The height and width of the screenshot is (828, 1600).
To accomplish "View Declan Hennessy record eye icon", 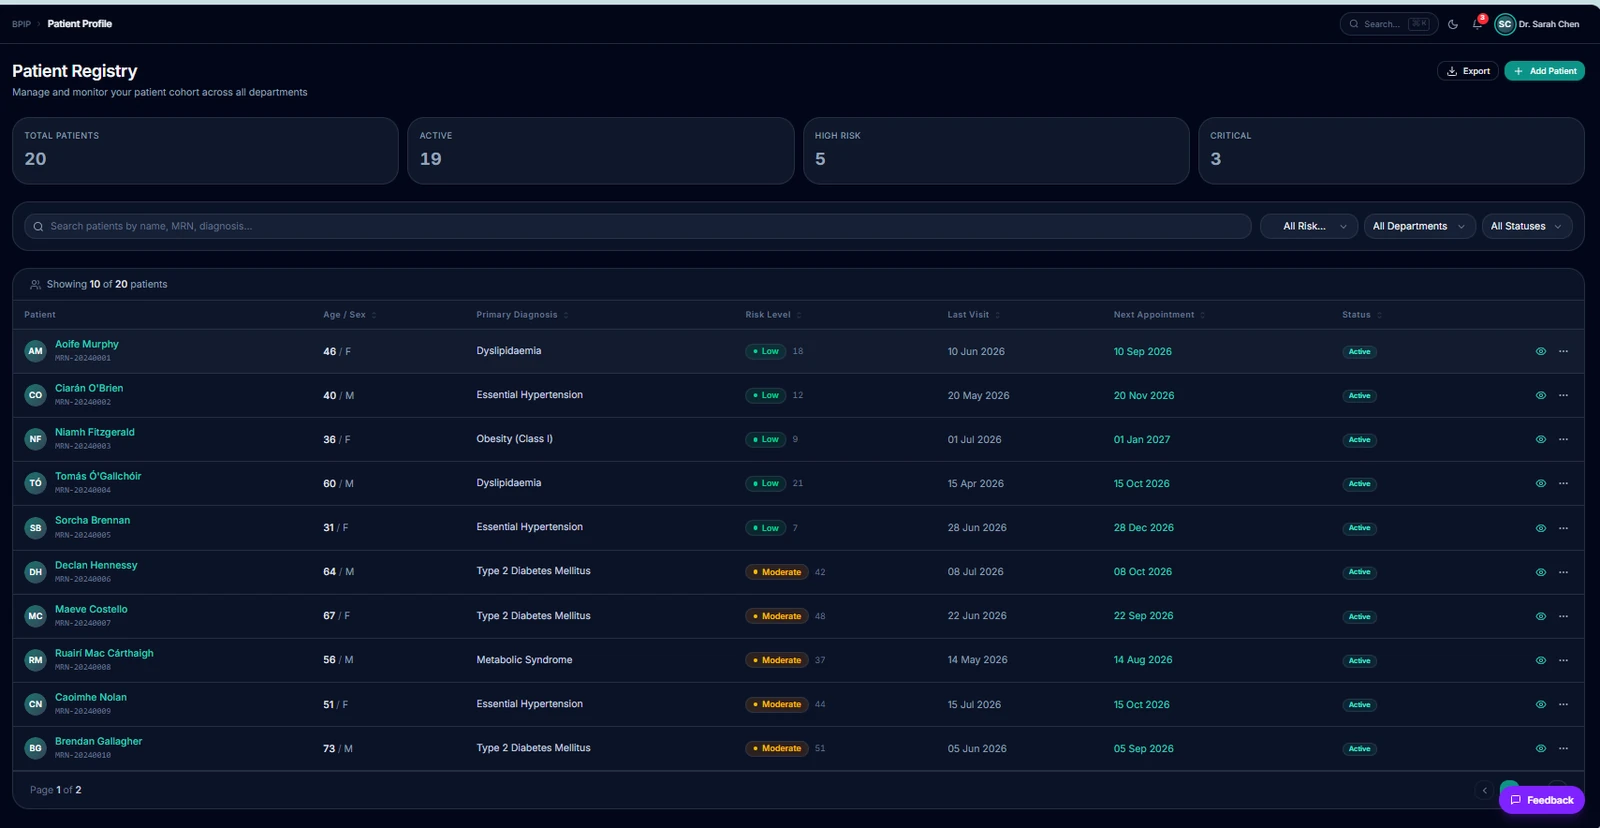I will coord(1541,572).
